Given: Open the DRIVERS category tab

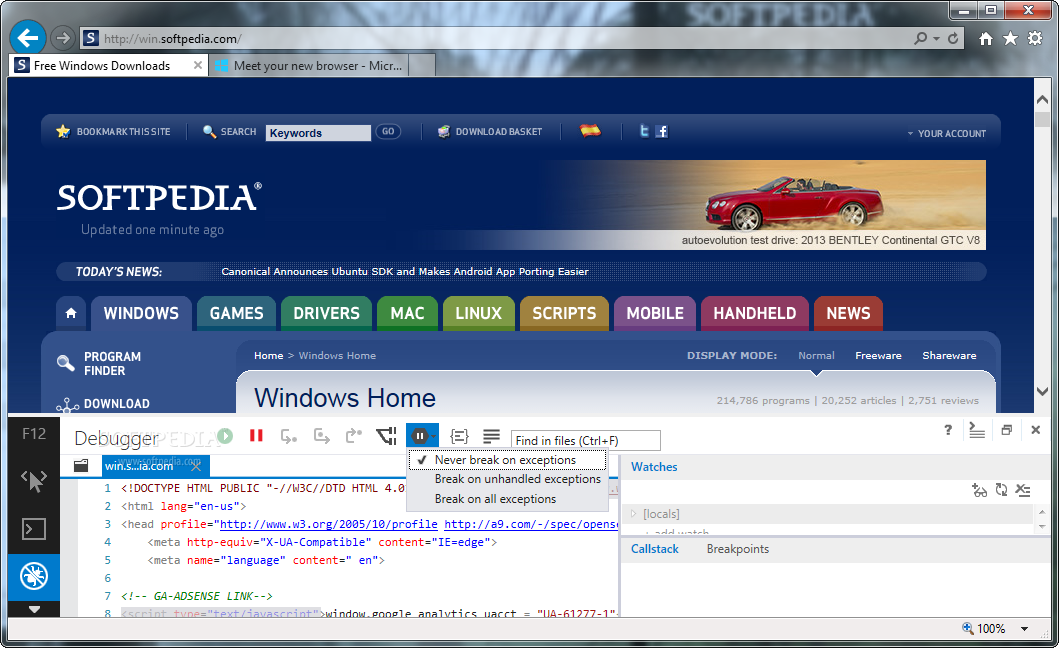Looking at the screenshot, I should coord(326,313).
